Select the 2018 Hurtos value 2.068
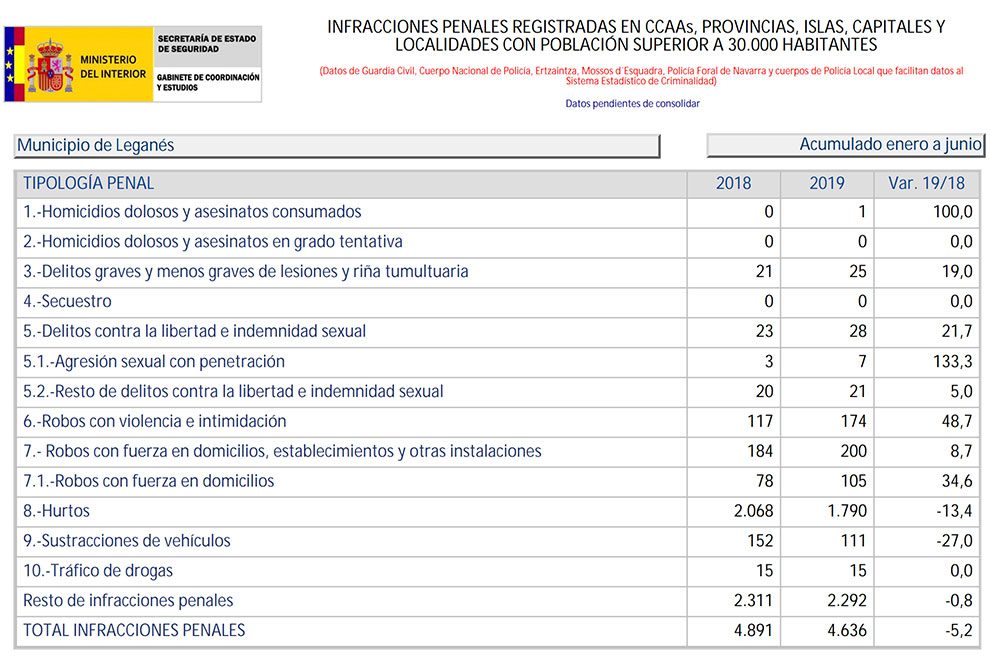This screenshot has width=990, height=663. tap(753, 511)
